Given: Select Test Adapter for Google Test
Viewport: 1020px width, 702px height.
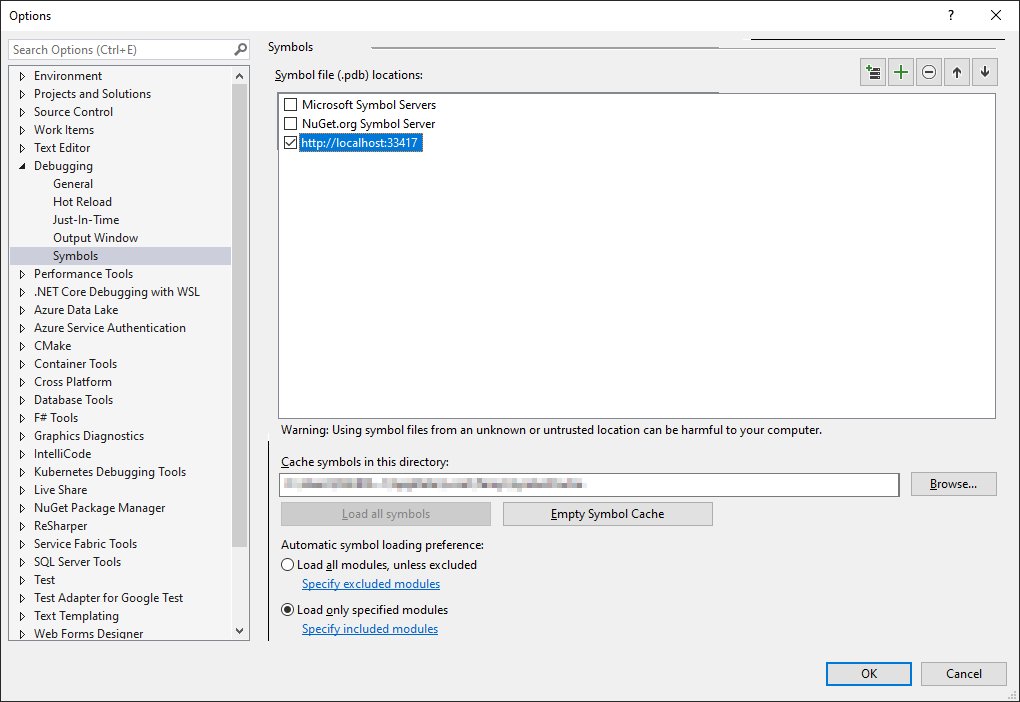Looking at the screenshot, I should click(109, 598).
